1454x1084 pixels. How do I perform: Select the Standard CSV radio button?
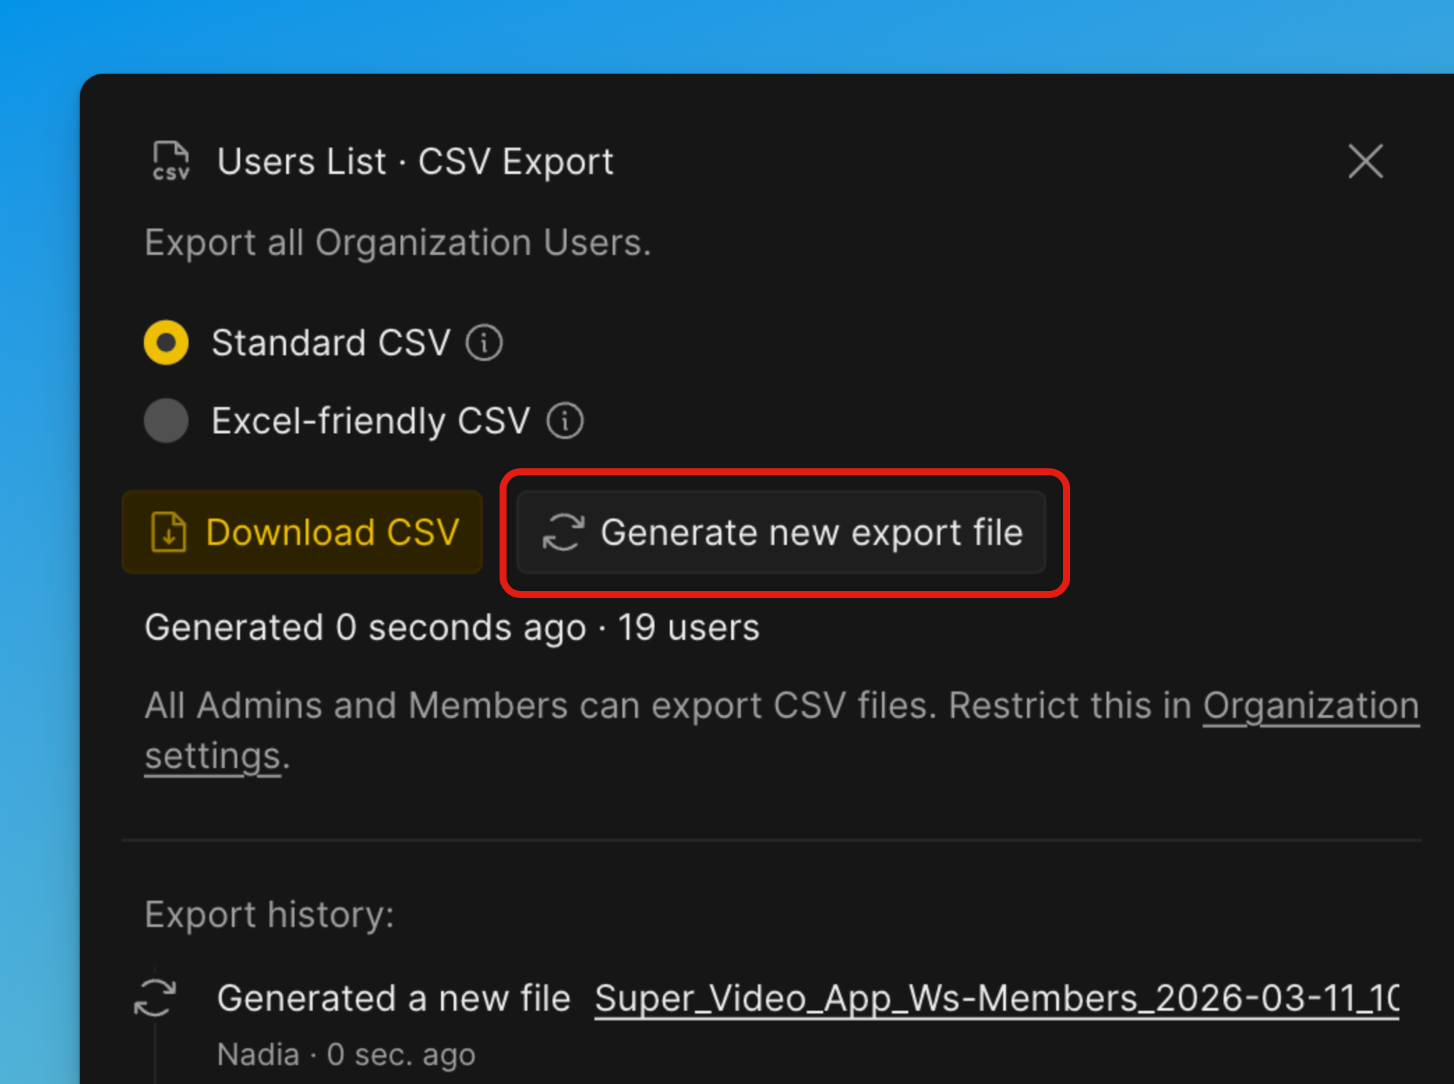click(166, 342)
